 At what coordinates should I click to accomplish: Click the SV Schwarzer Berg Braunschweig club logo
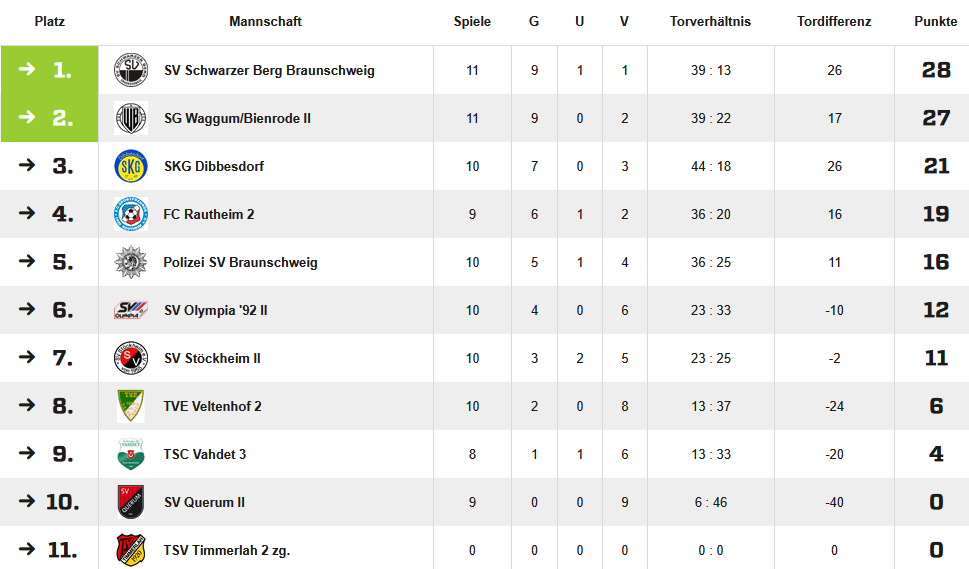pyautogui.click(x=130, y=70)
